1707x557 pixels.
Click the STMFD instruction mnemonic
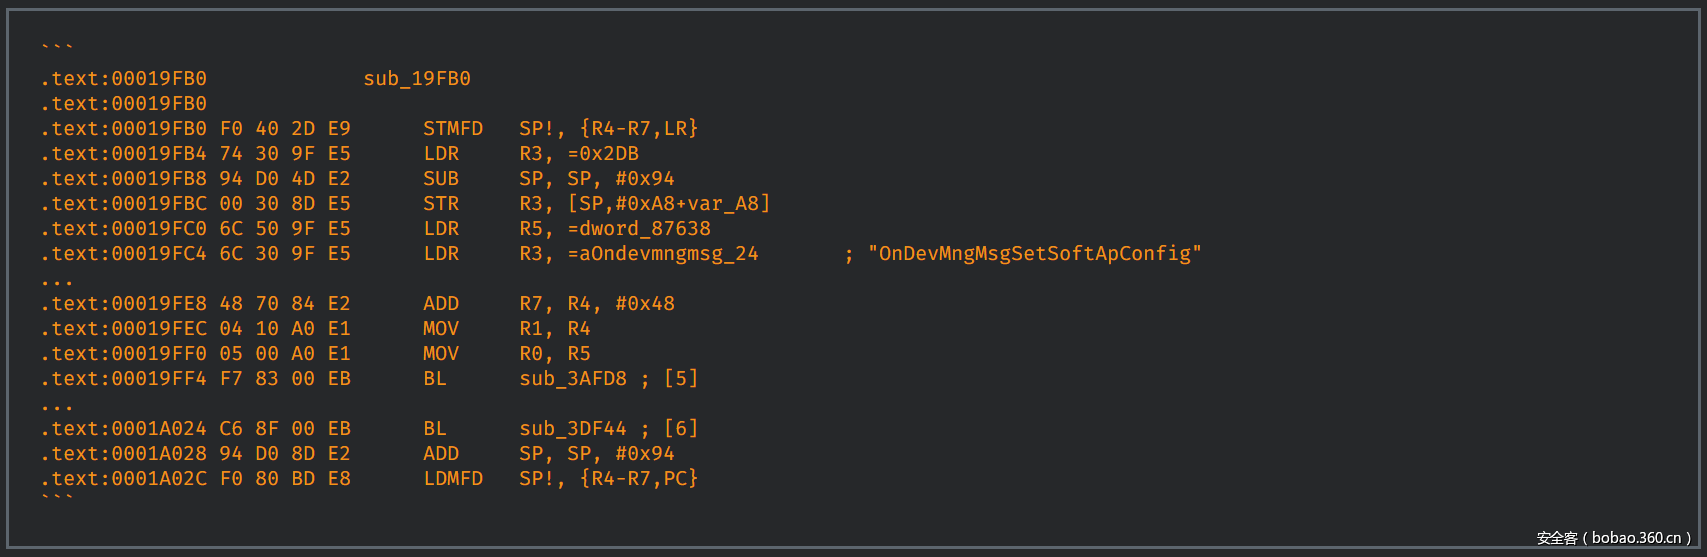453,129
